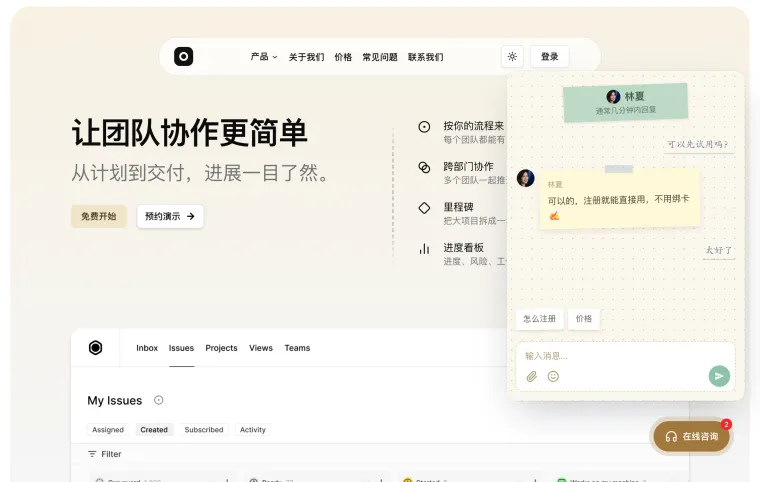The image size is (760, 482).
Task: Send message with green paper plane button
Action: click(719, 376)
